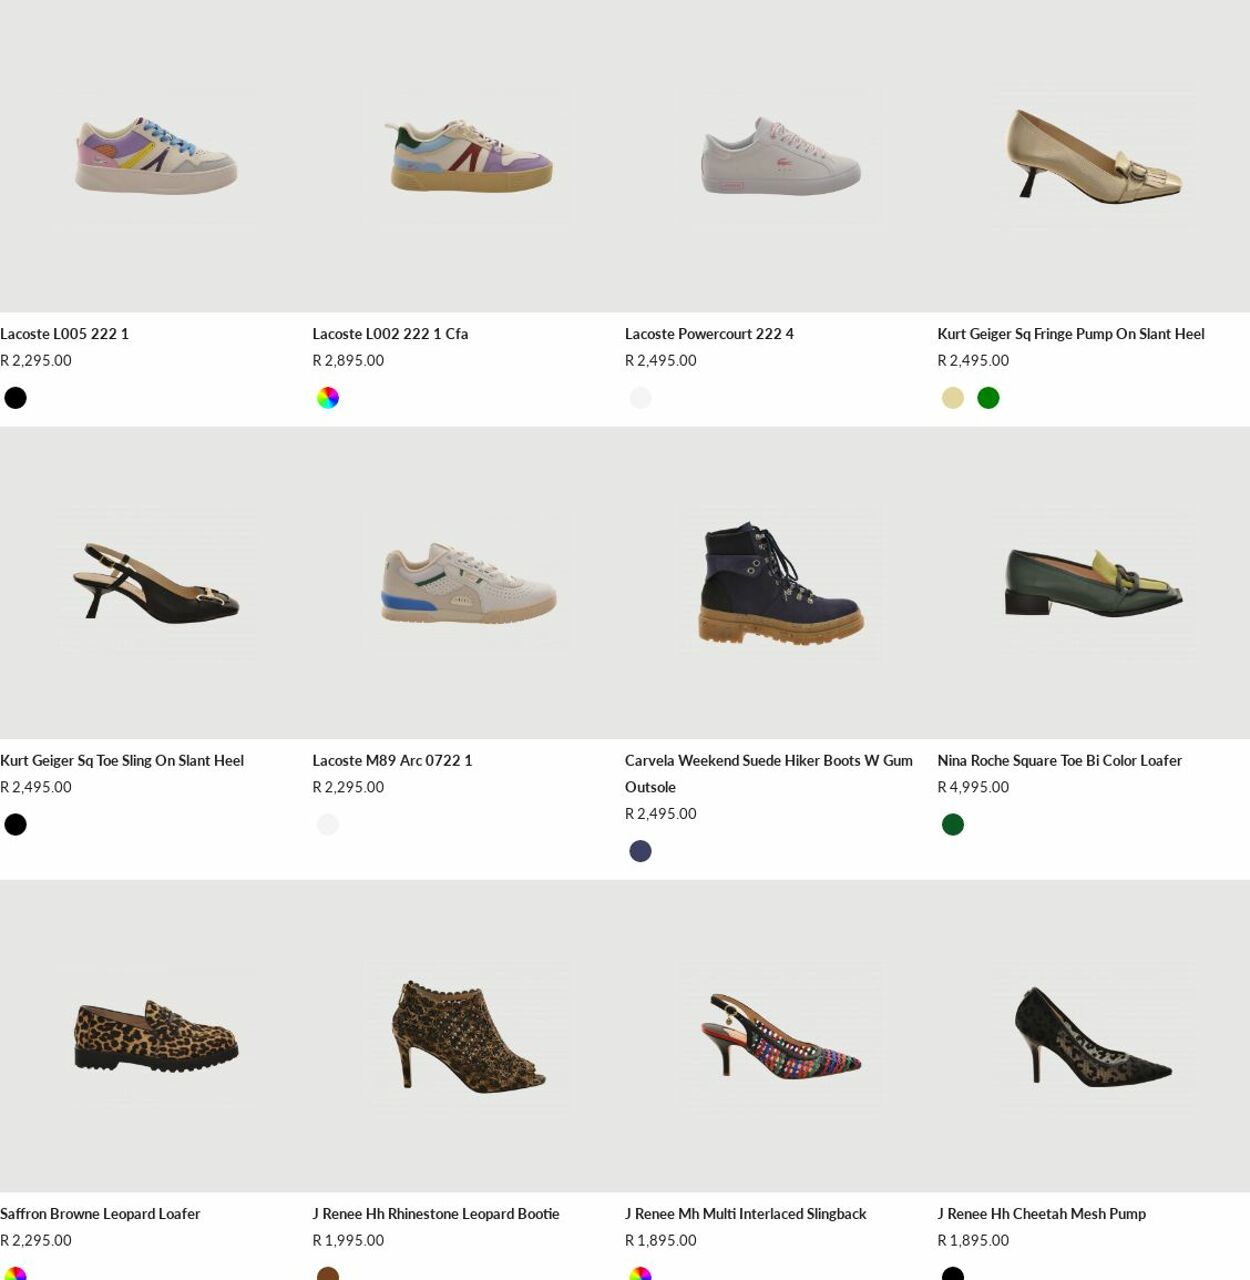Click J Renee Mh Multi Interlaced Slingback title

pos(746,1214)
